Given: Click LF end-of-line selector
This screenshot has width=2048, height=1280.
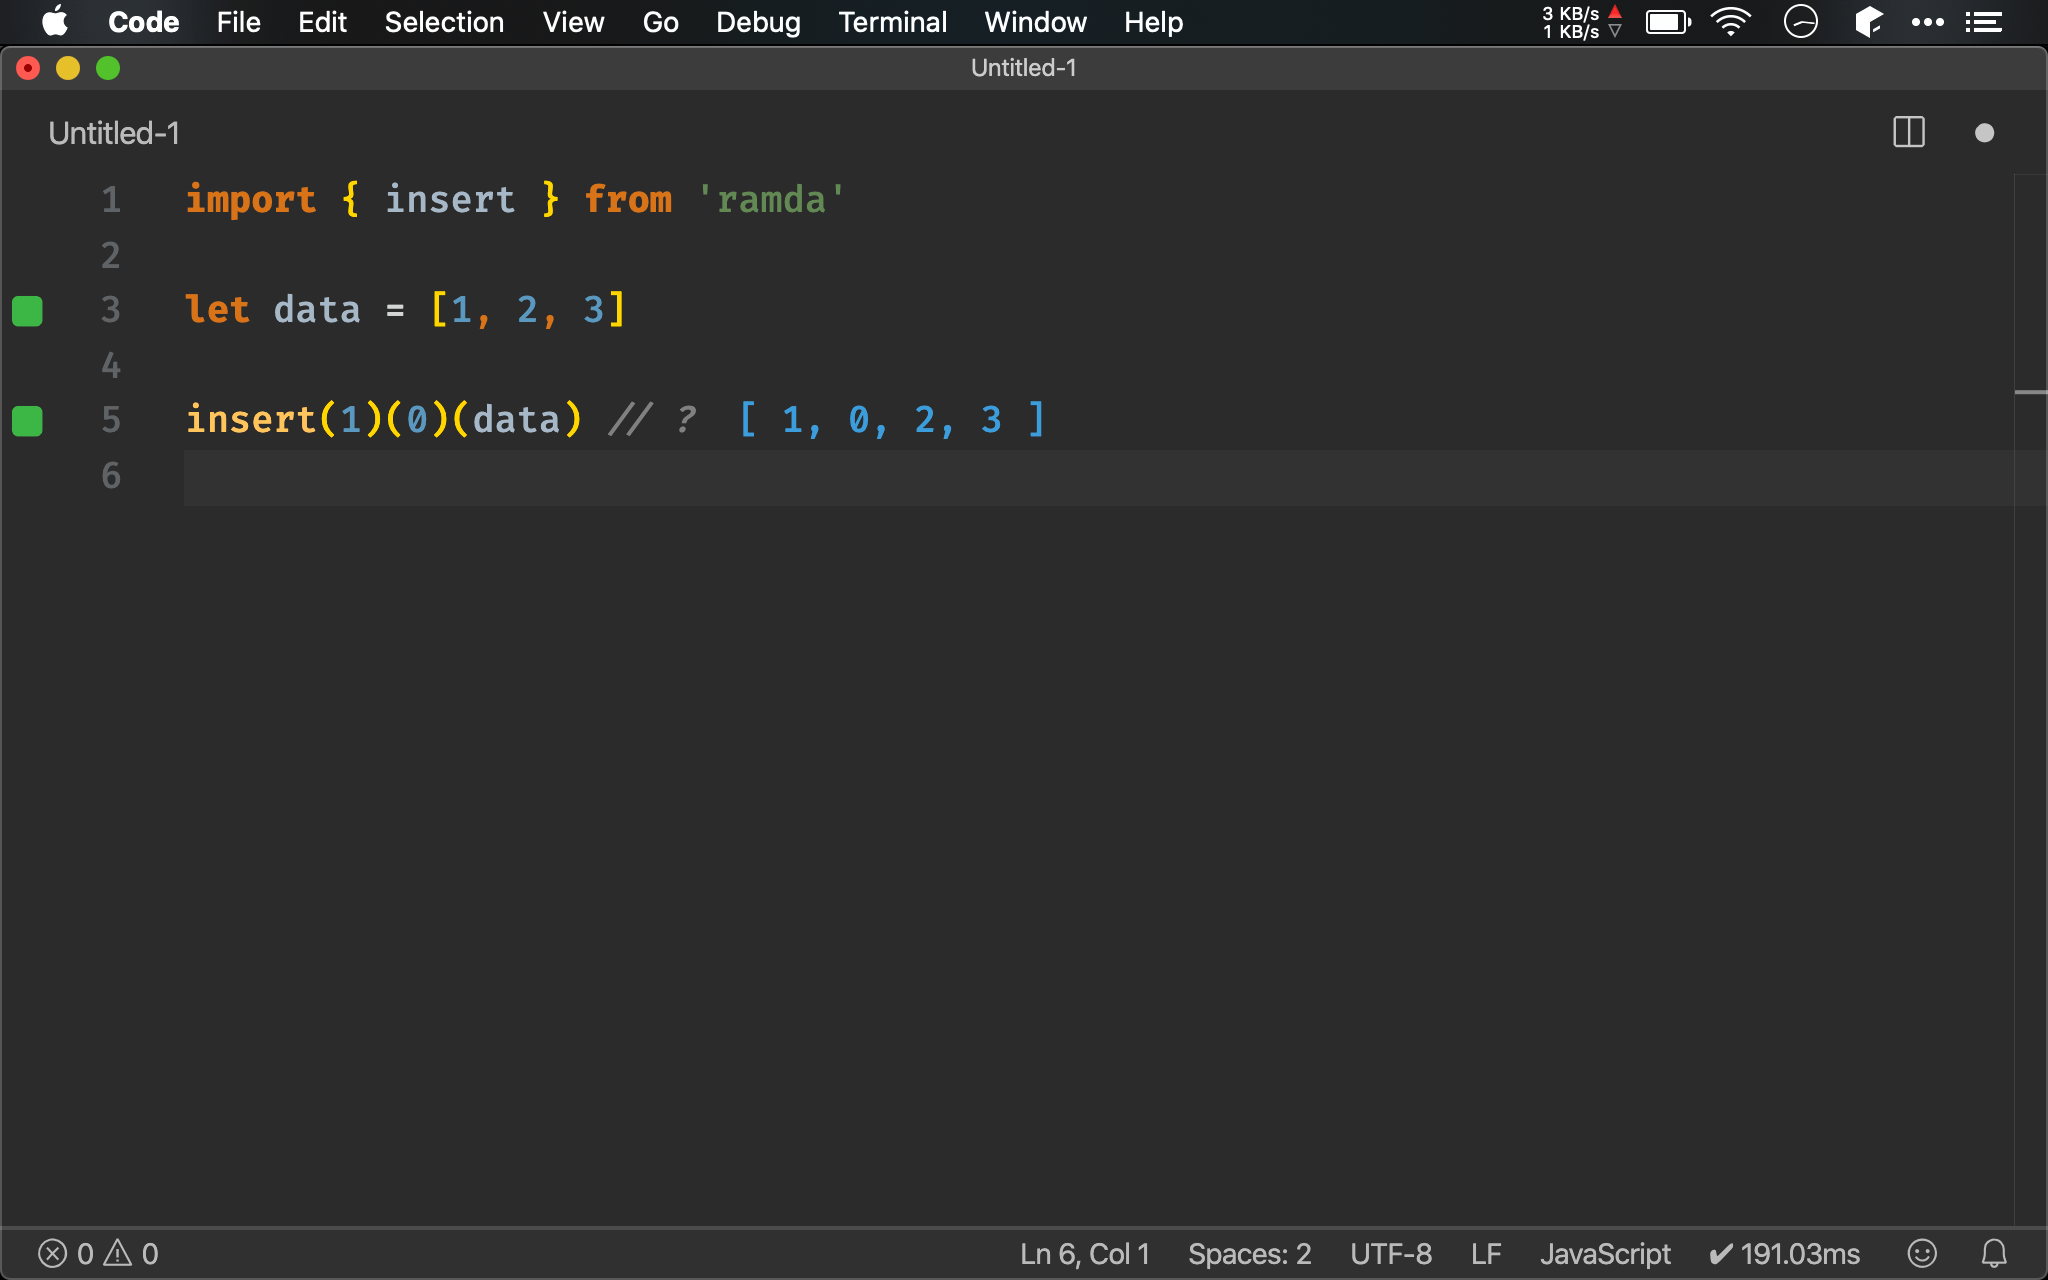Looking at the screenshot, I should click(x=1486, y=1254).
